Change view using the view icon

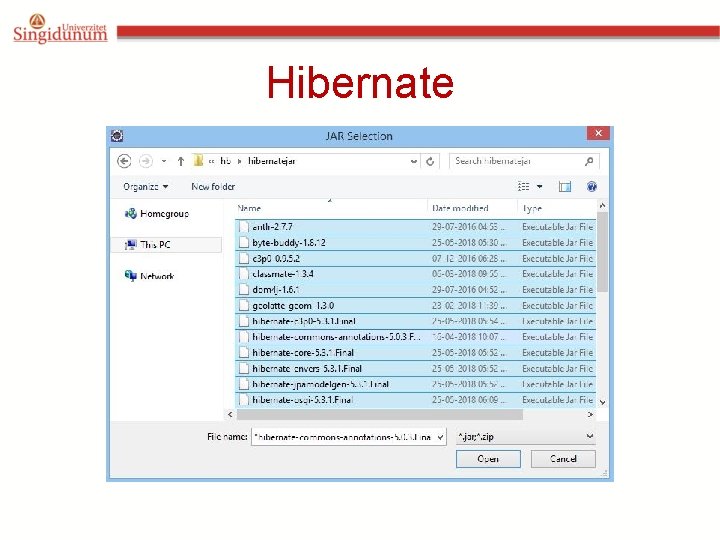click(x=523, y=186)
